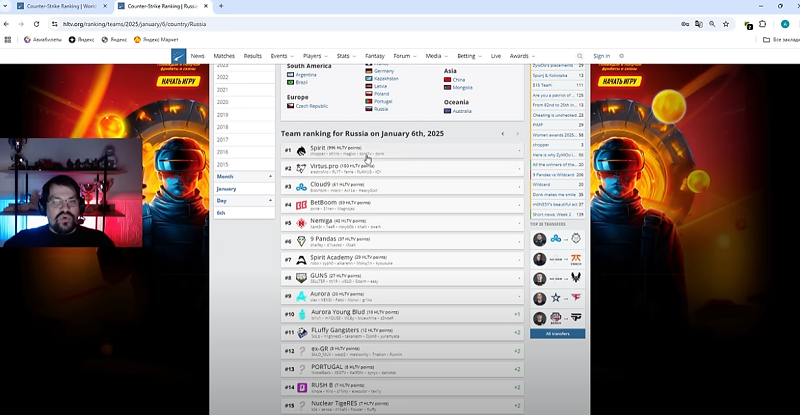This screenshot has height=415, width=800.
Task: Click the Spirit Academy team logo
Action: [302, 260]
